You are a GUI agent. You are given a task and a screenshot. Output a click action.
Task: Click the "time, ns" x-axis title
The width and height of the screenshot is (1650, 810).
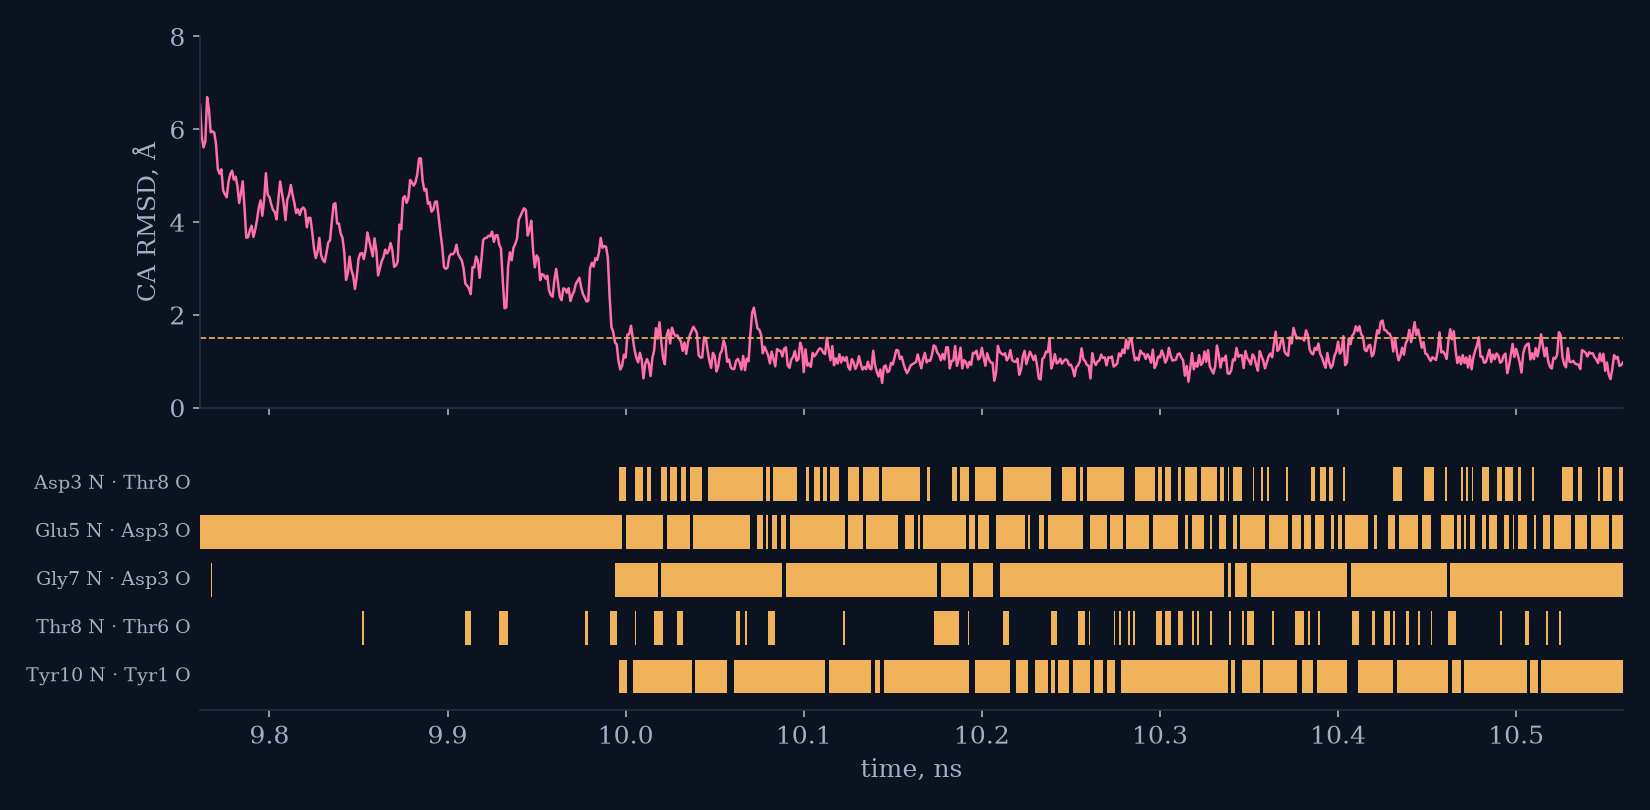[x=911, y=769]
